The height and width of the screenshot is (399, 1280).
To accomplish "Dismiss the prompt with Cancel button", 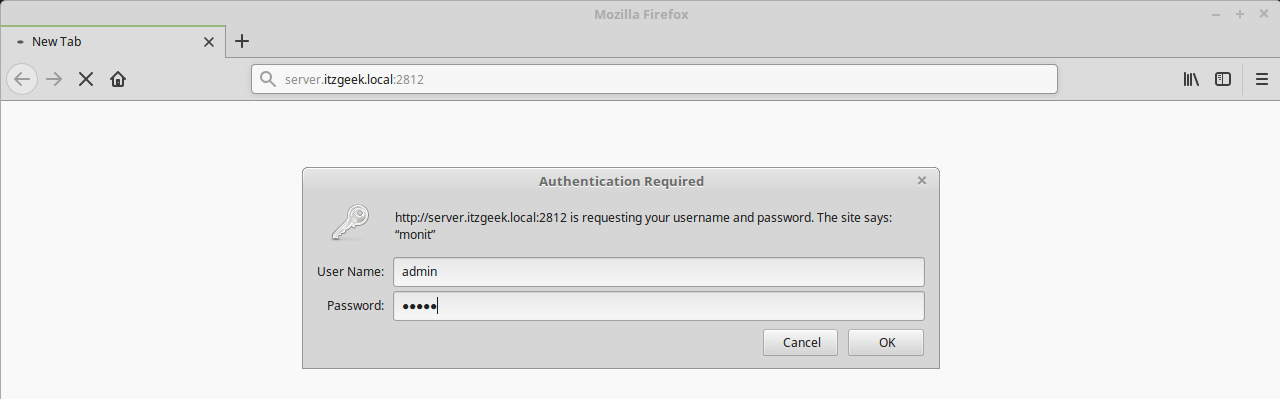I will (800, 342).
